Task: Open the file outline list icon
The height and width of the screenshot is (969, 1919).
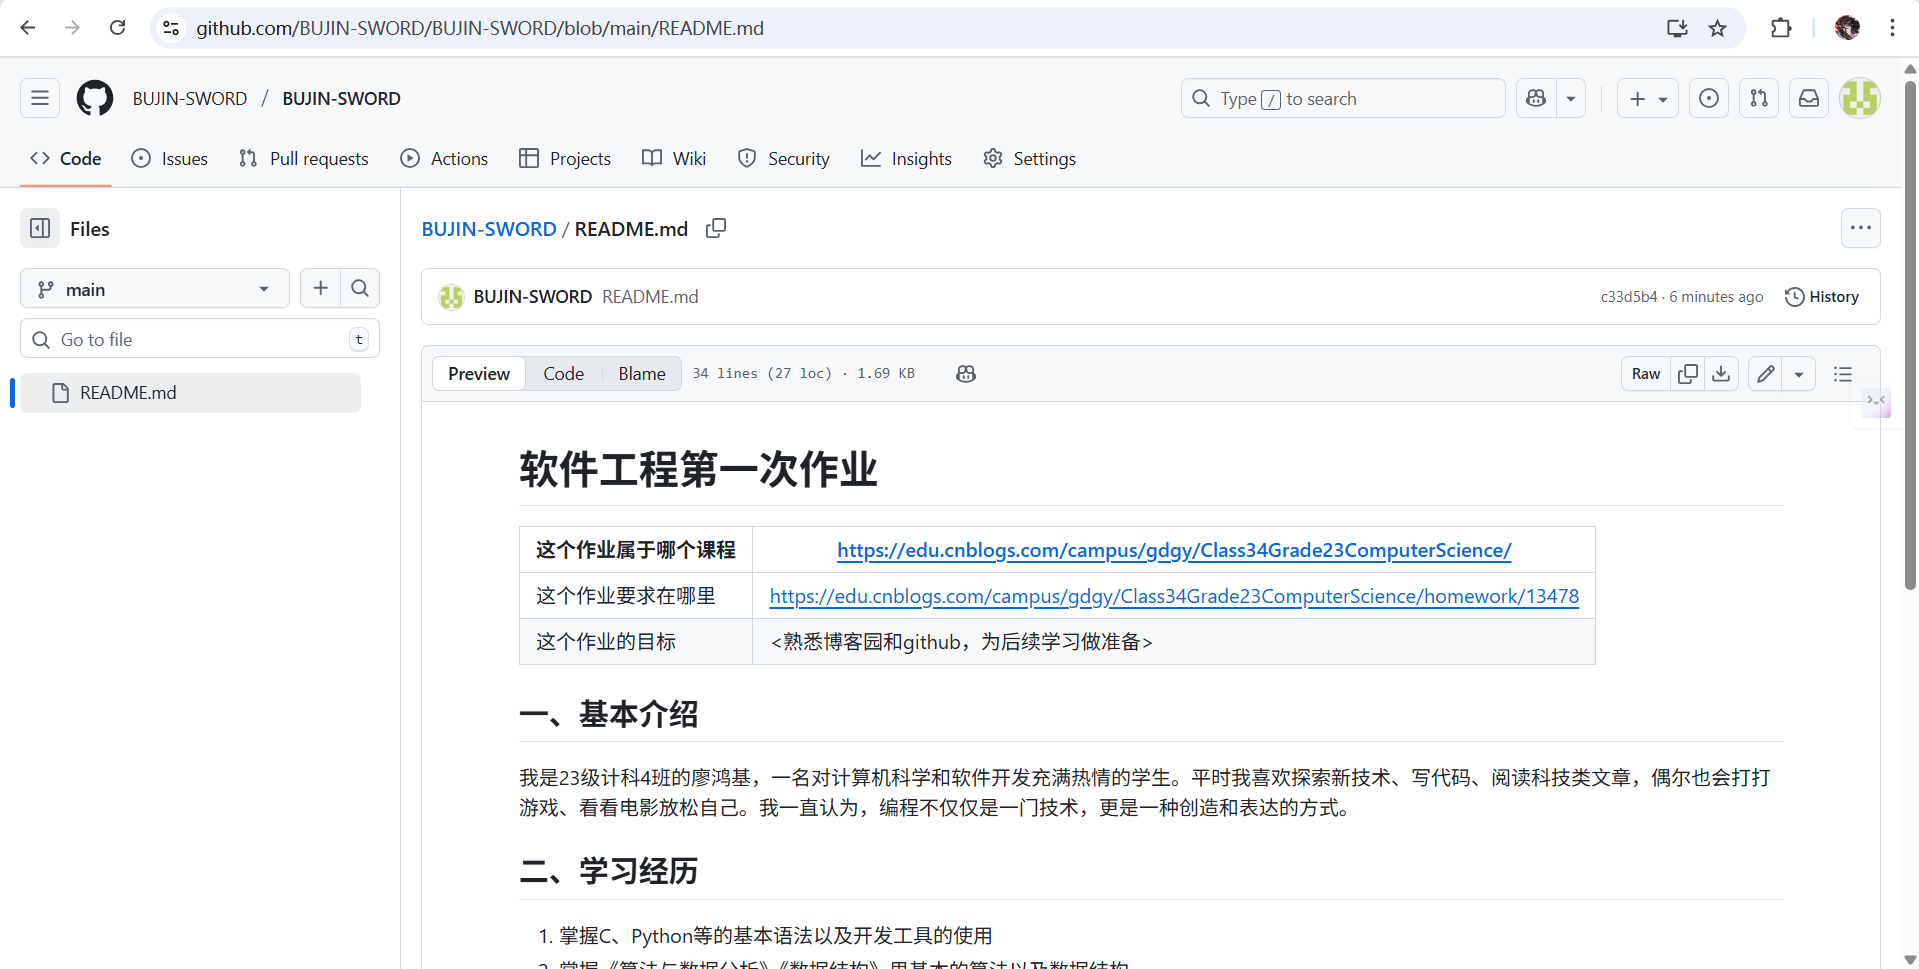Action: click(1843, 373)
